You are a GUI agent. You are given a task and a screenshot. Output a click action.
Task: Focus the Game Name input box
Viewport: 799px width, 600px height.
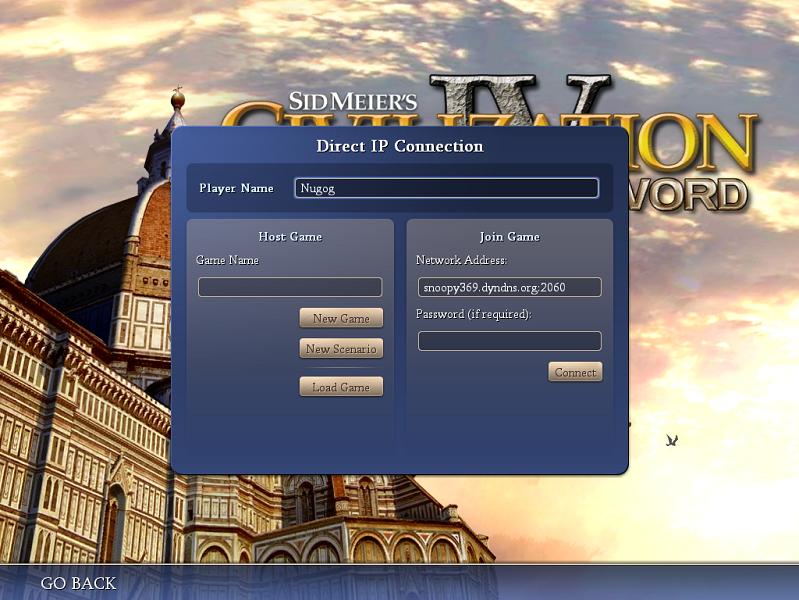tap(290, 287)
